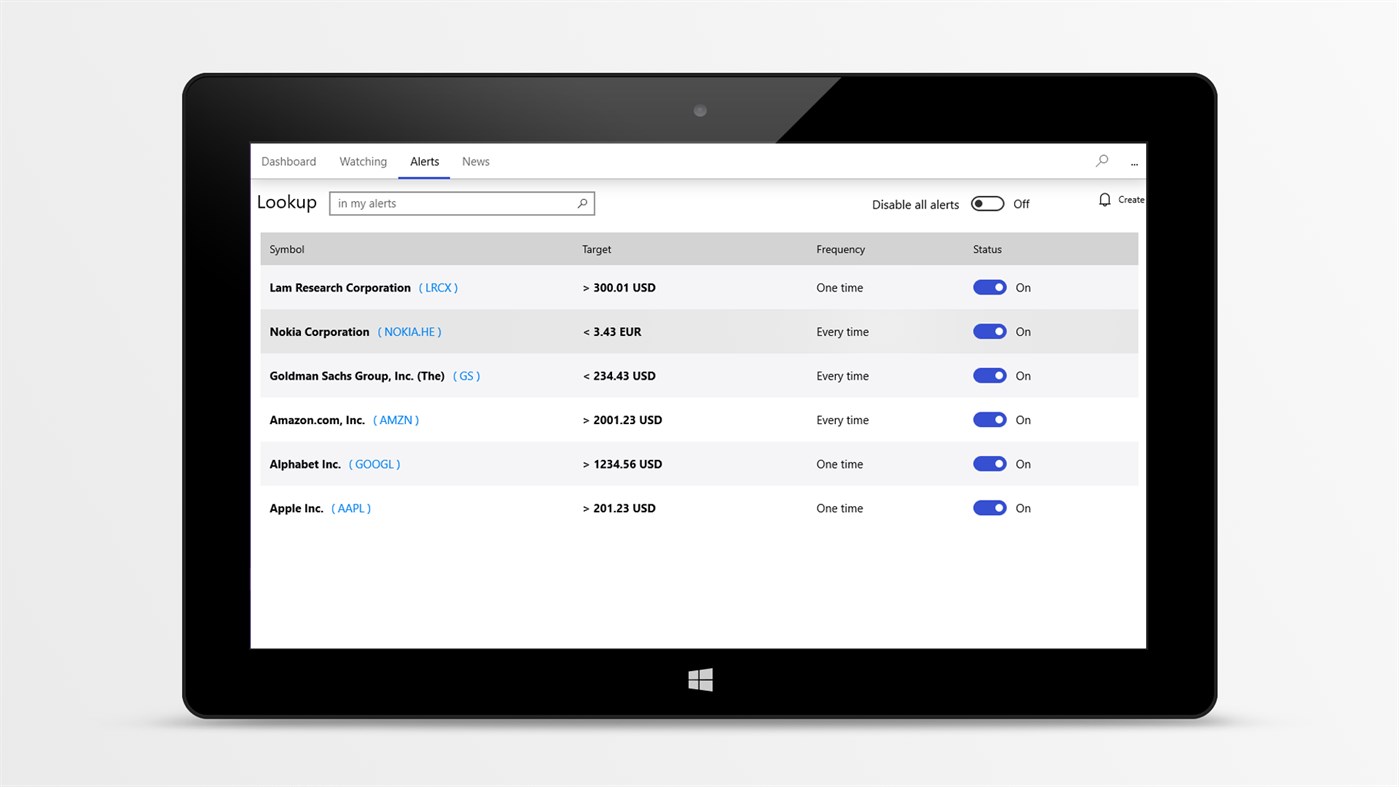Click the bell icon next to Create

point(1104,199)
